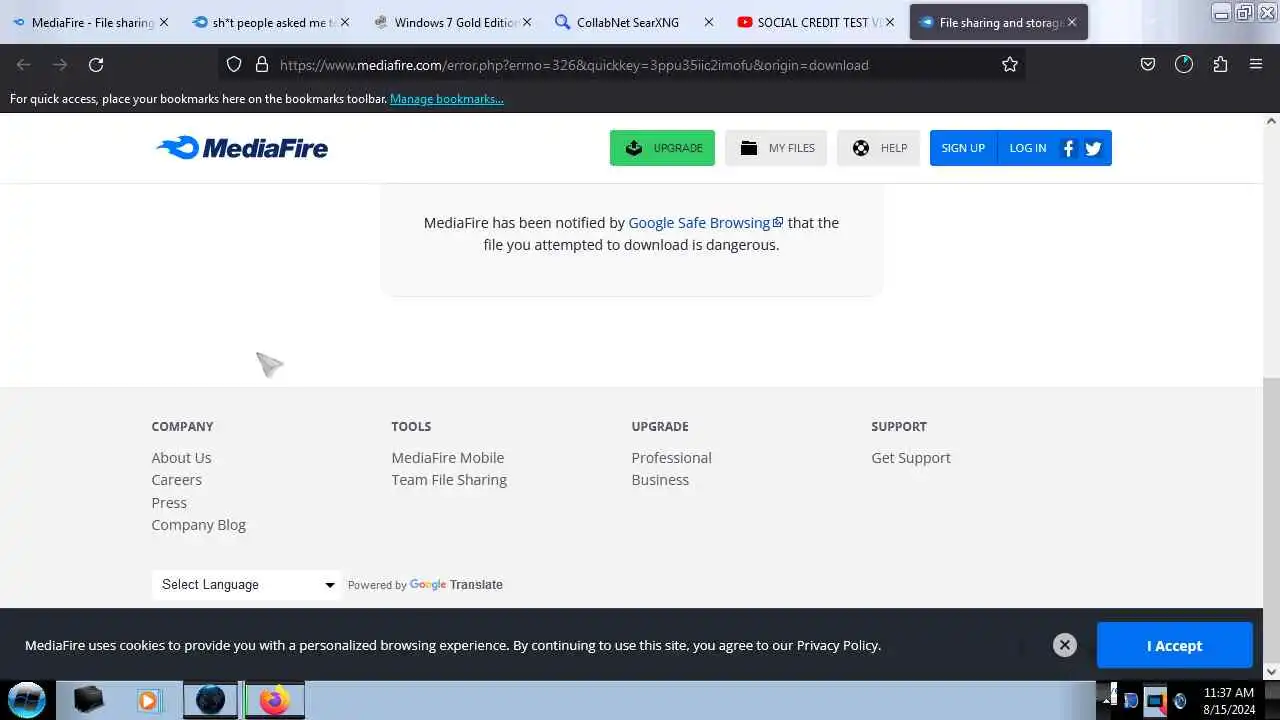Open the Windows Start button
The image size is (1280, 720).
[26, 700]
